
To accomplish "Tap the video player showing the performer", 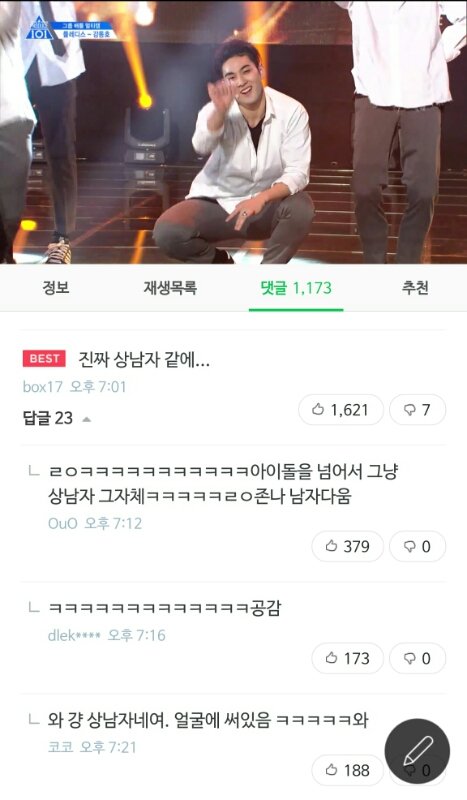I will click(x=233, y=132).
